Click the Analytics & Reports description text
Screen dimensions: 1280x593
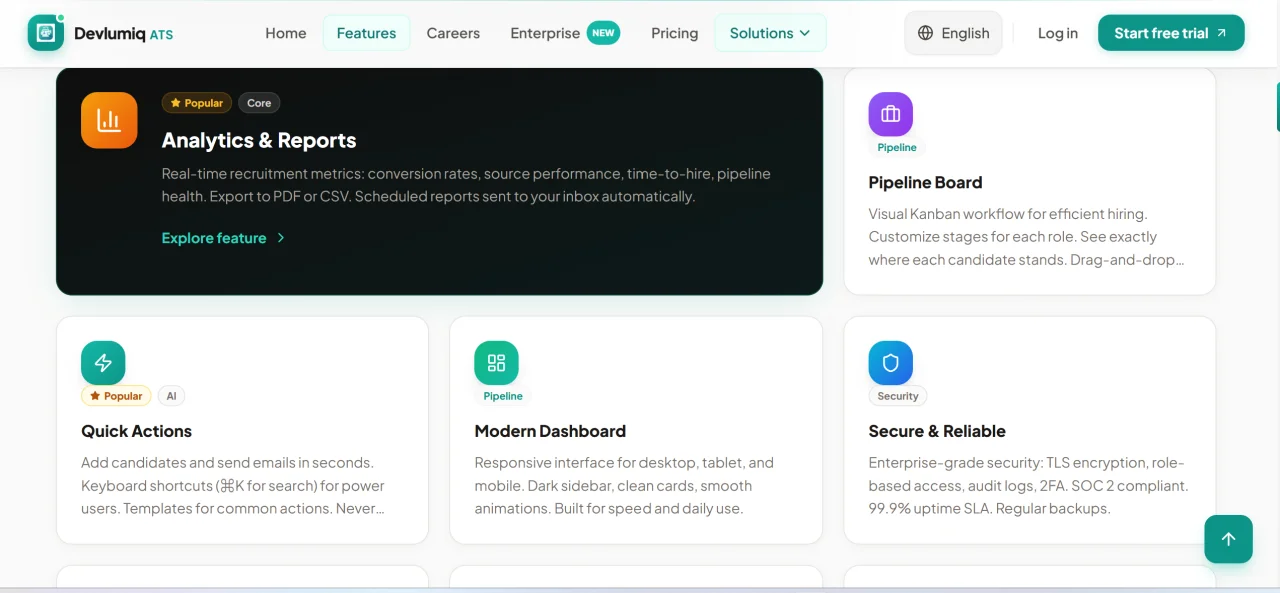coord(466,185)
